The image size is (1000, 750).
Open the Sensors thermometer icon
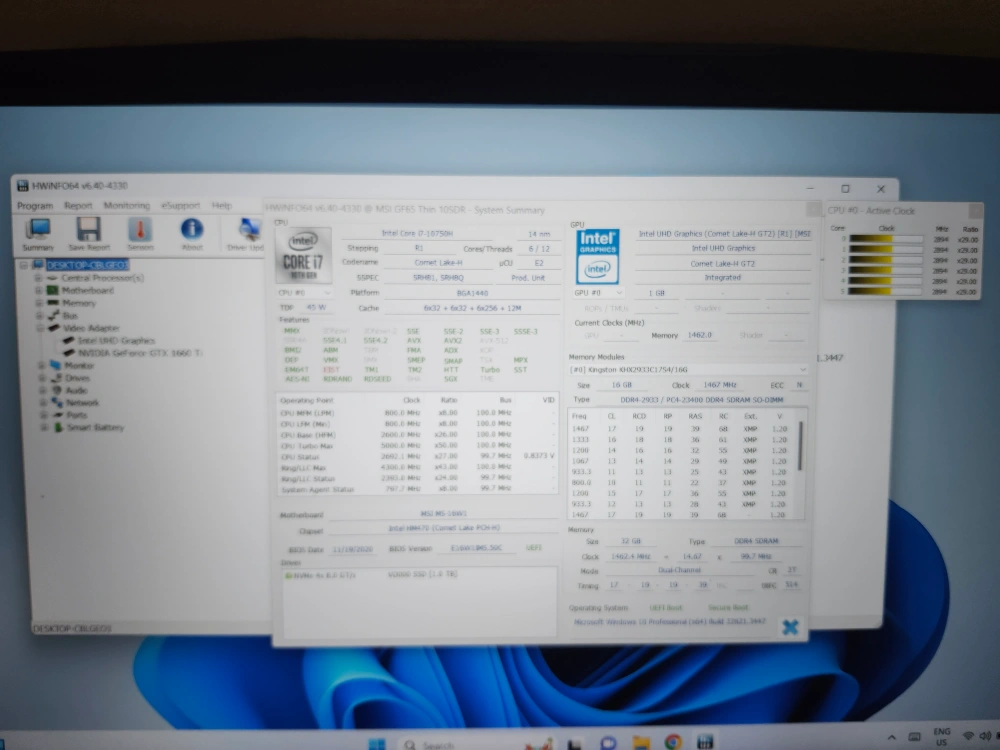[140, 233]
